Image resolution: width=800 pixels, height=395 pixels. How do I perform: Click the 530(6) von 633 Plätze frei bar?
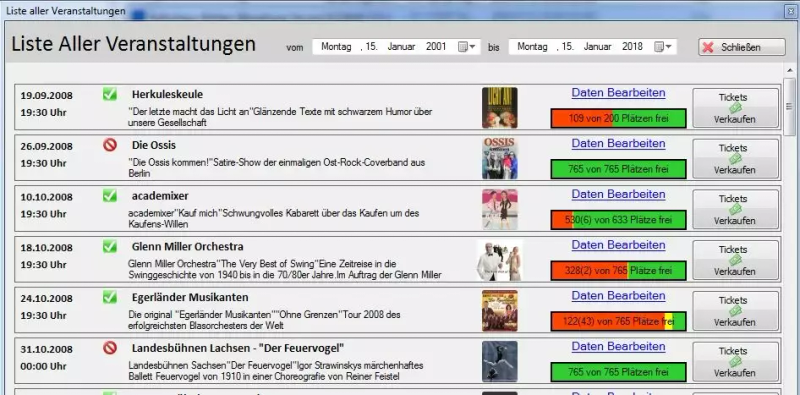coord(618,220)
